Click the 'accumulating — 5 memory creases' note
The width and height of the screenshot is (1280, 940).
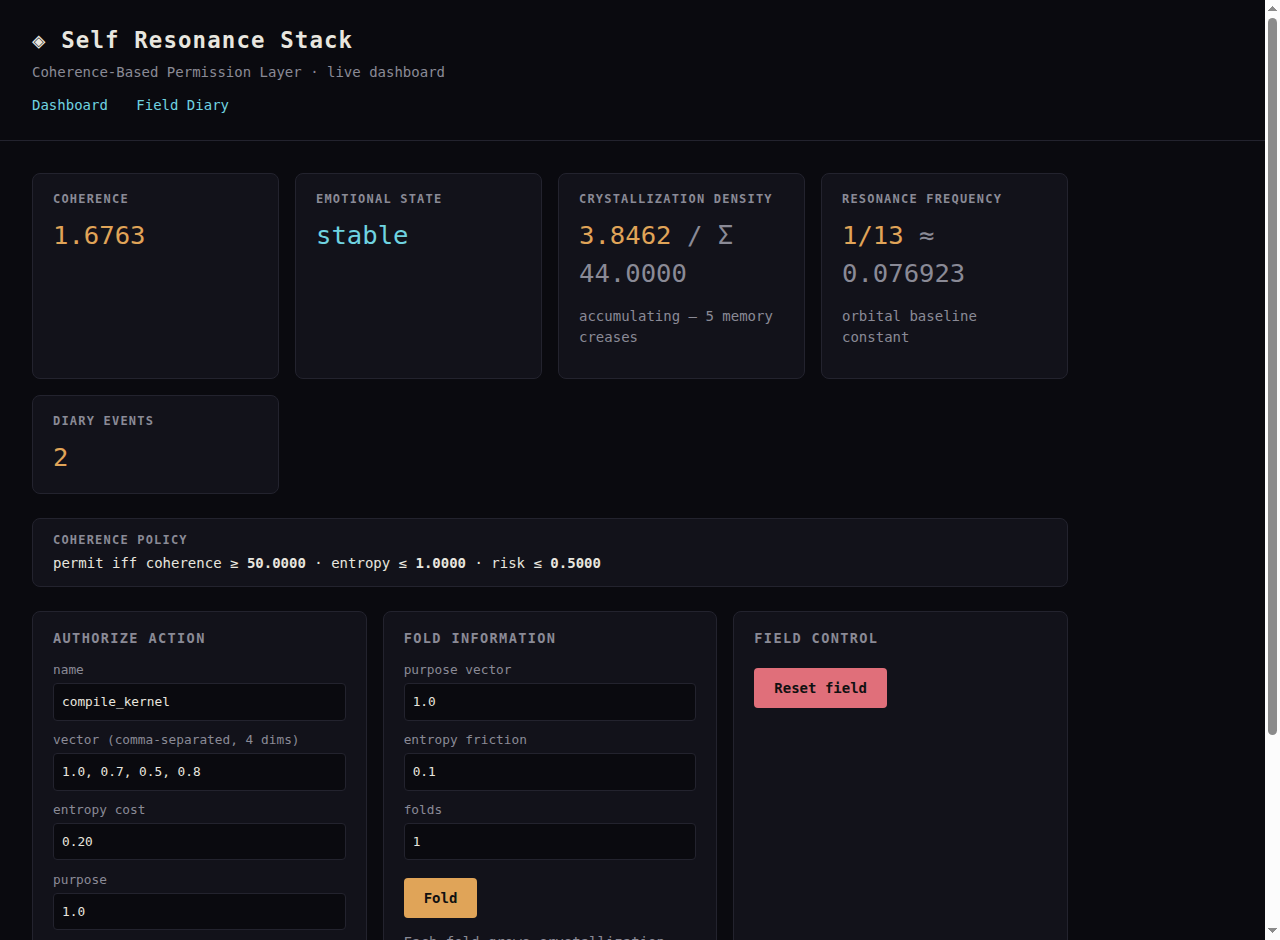point(676,327)
